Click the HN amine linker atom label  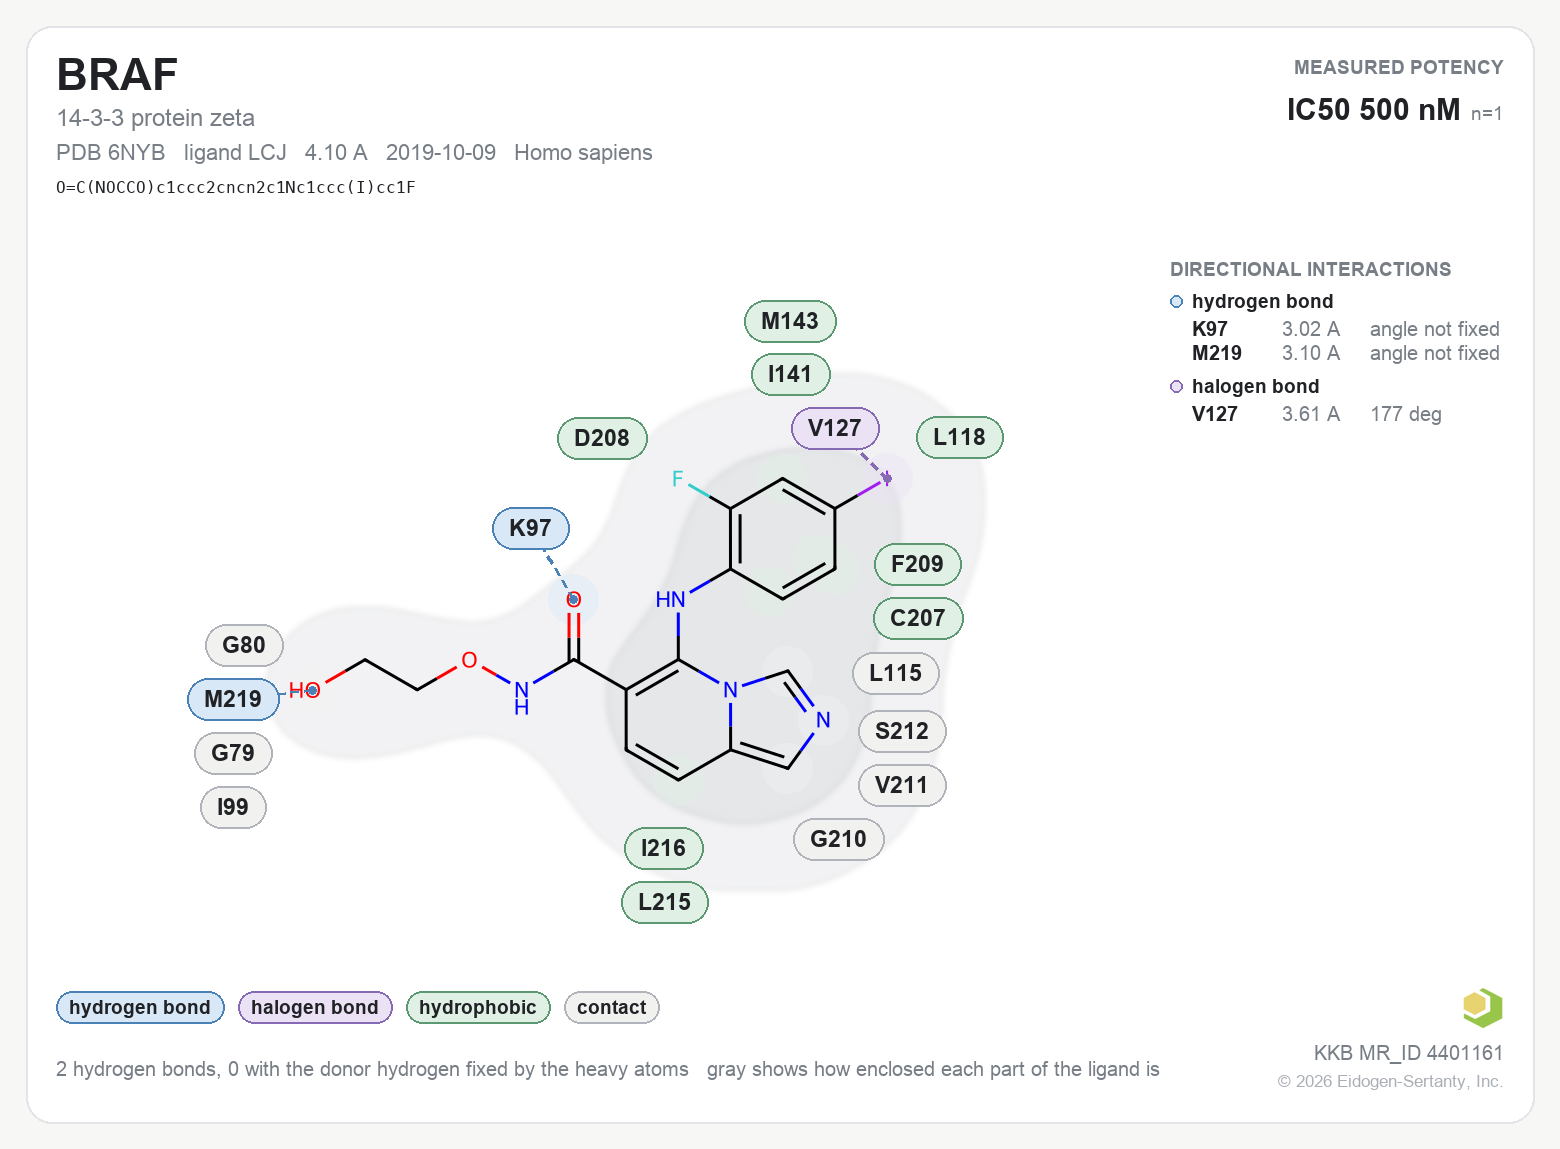pyautogui.click(x=670, y=599)
